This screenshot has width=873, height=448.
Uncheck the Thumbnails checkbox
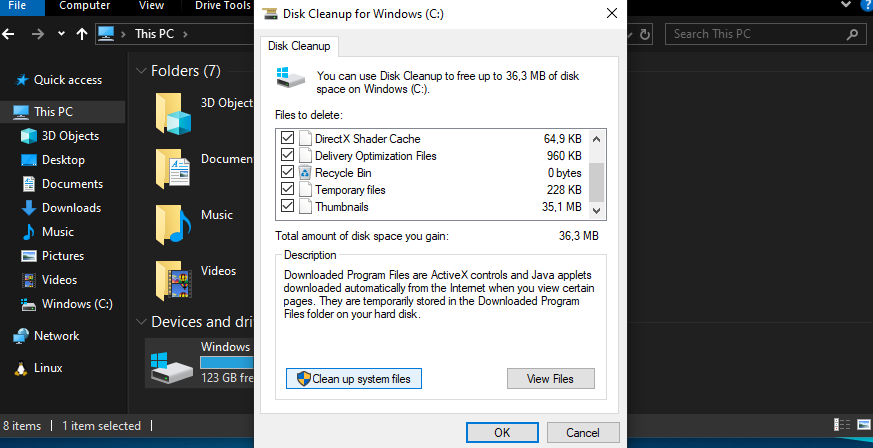[287, 206]
